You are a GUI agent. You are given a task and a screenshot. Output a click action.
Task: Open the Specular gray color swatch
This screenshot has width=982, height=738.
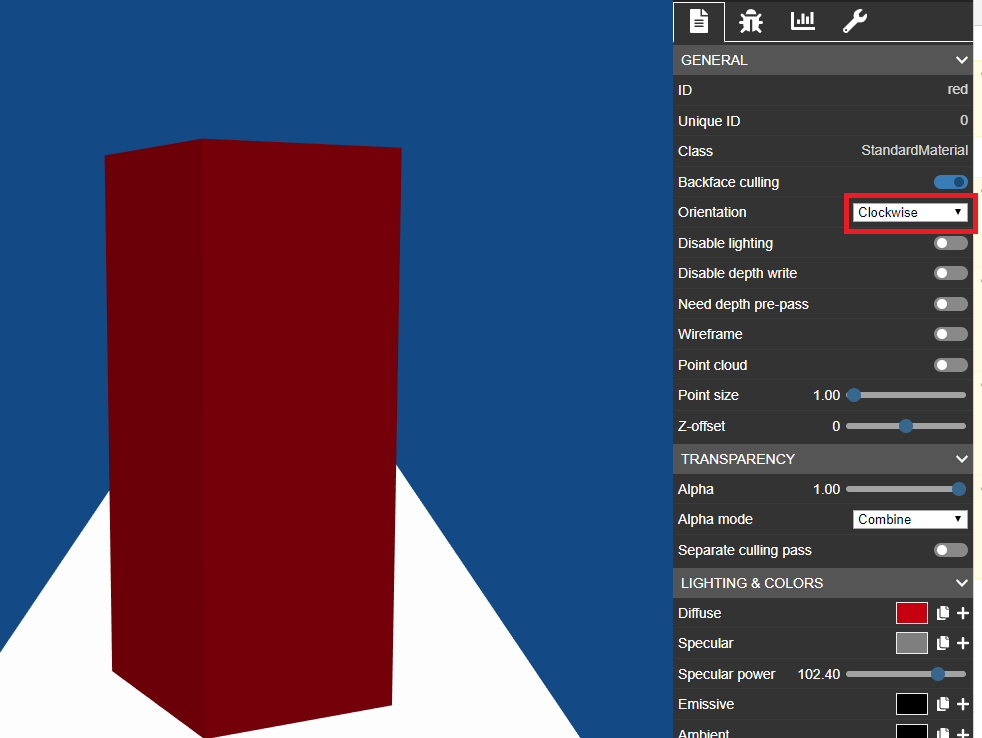pos(912,643)
